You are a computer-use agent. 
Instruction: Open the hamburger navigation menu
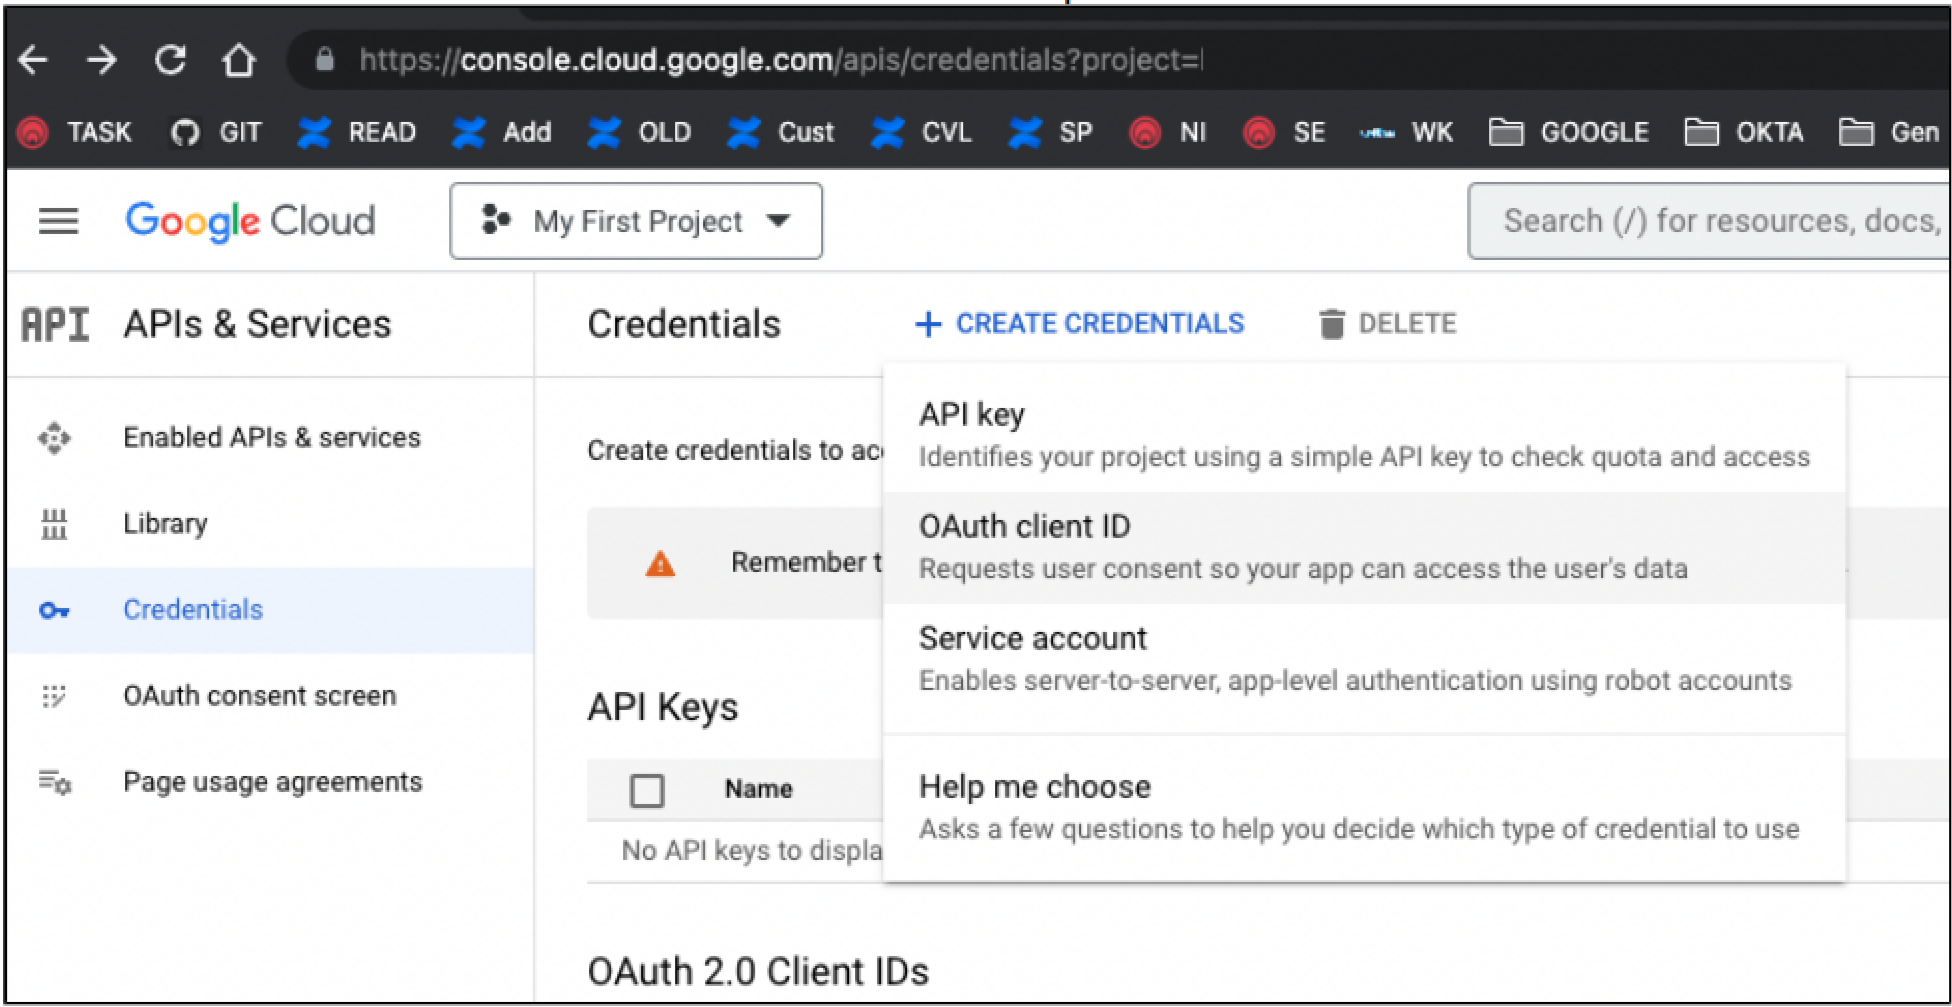pyautogui.click(x=58, y=221)
